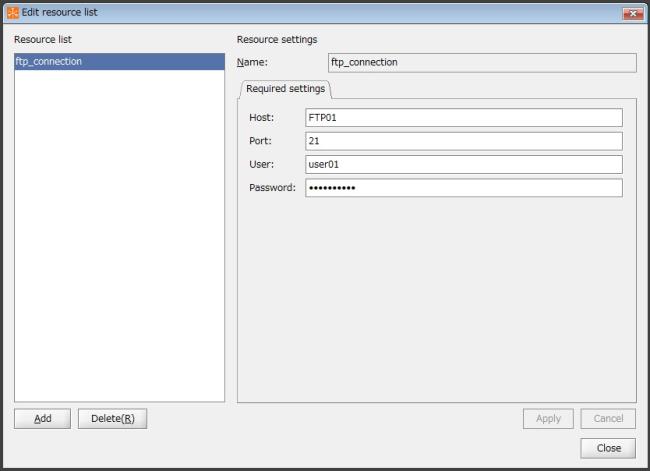
Task: Click the "Name:" label
Action: [x=251, y=62]
